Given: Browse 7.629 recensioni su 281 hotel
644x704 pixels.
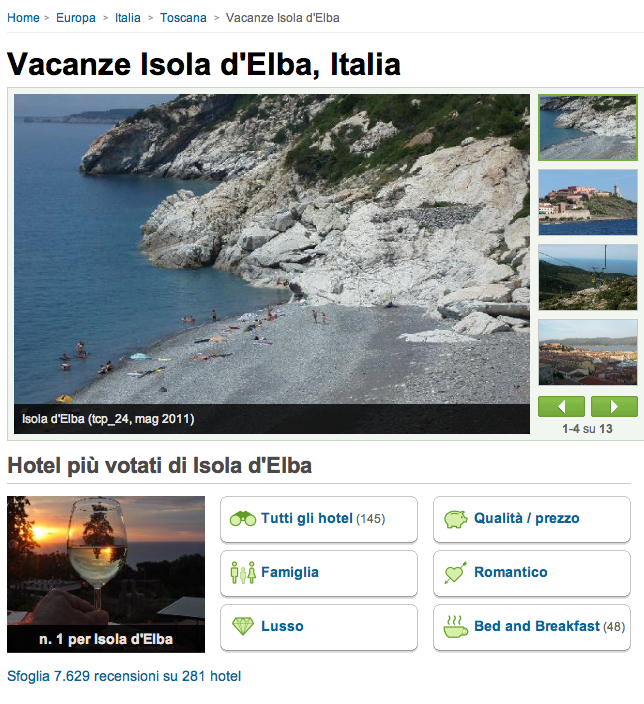Looking at the screenshot, I should point(124,676).
